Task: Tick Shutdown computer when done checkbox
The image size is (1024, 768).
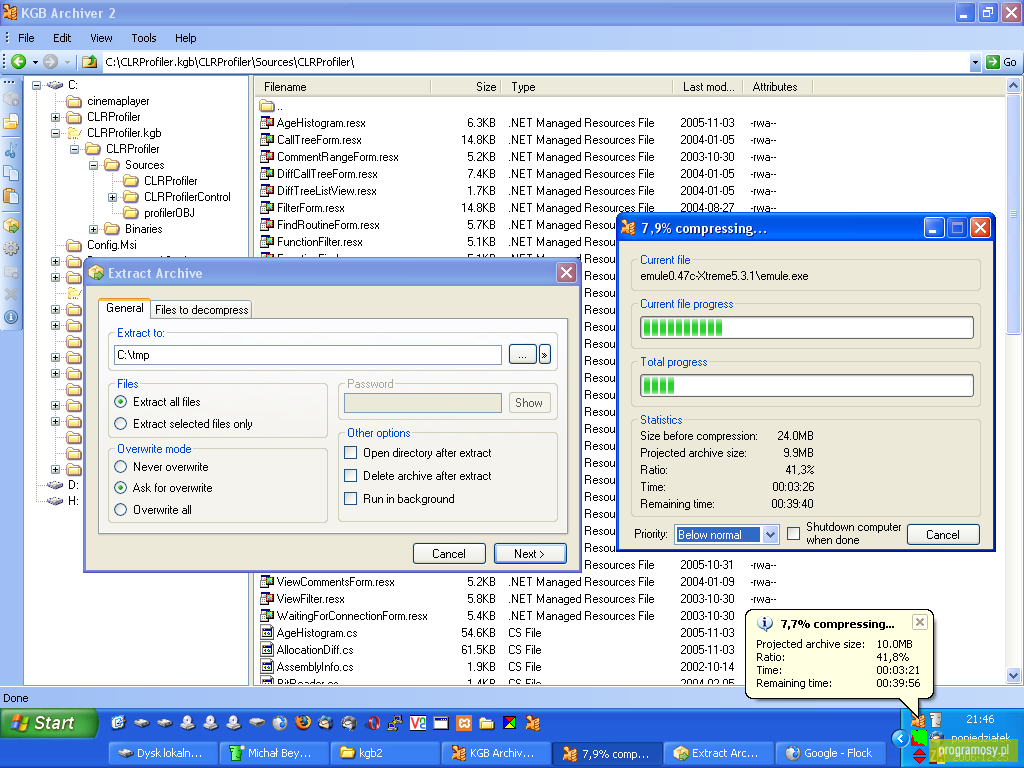Action: coord(793,534)
